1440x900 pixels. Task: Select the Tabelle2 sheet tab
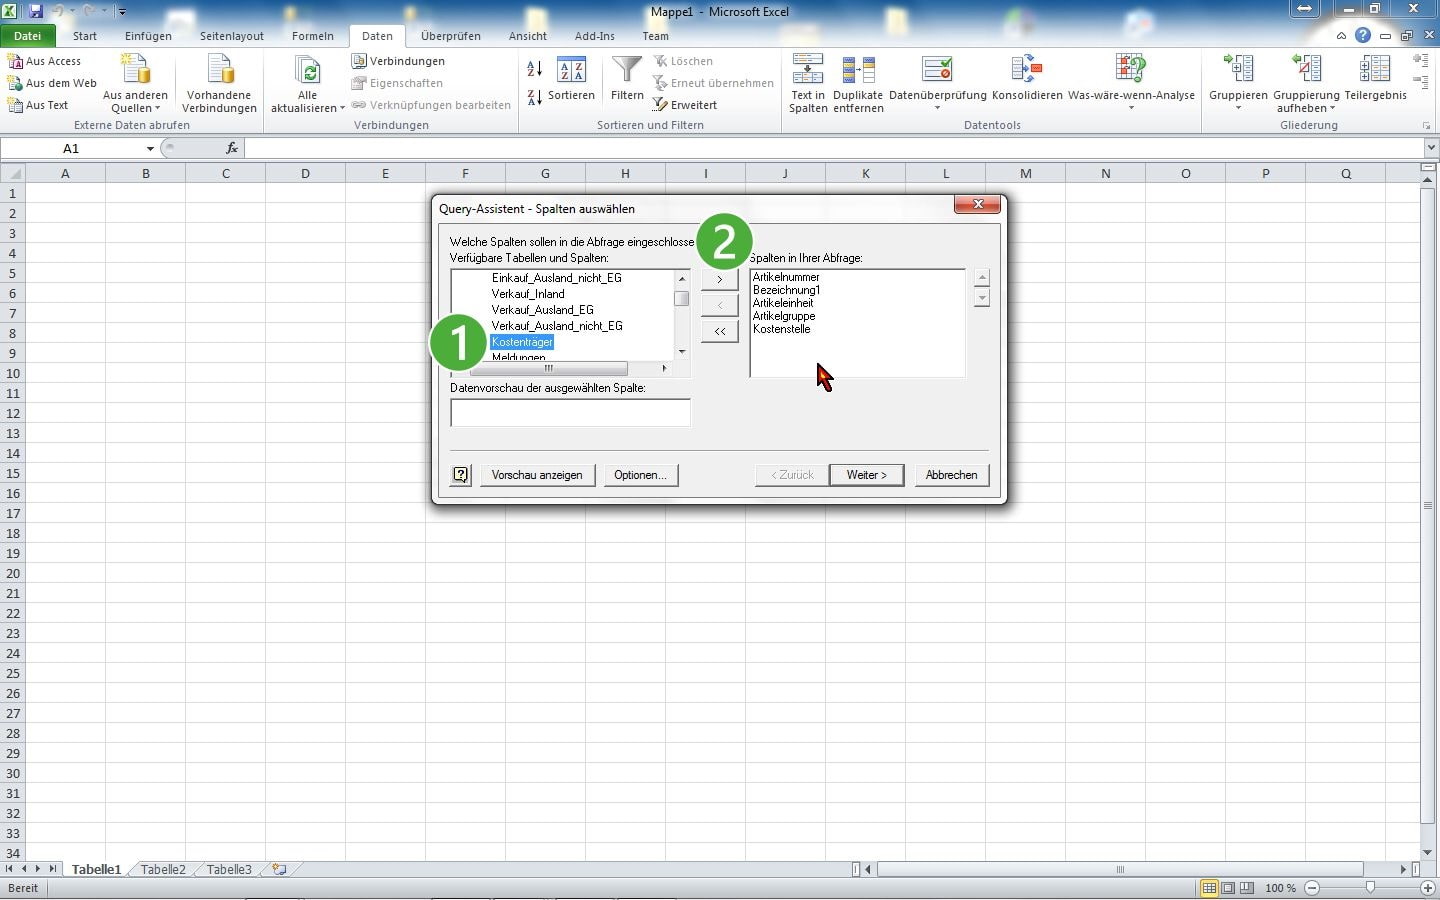[163, 869]
